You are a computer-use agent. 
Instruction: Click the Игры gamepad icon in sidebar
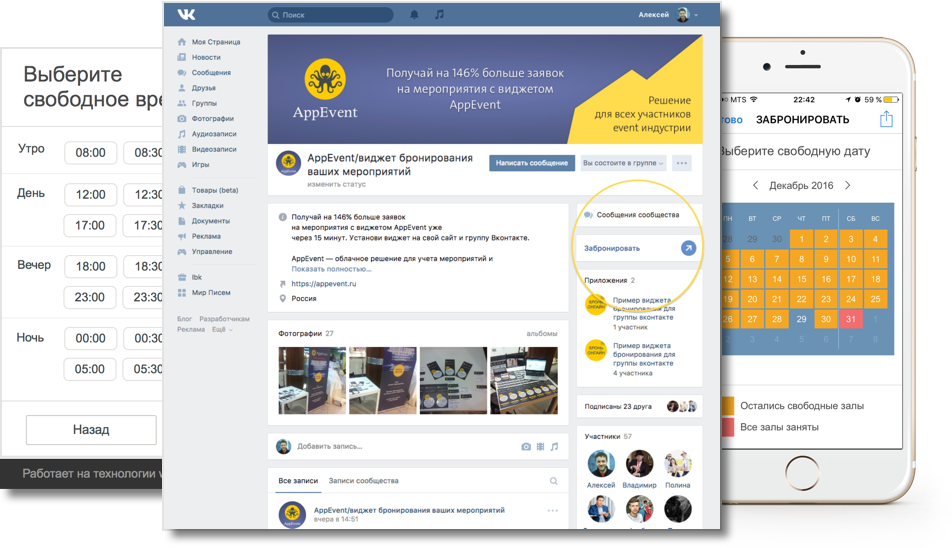[182, 164]
